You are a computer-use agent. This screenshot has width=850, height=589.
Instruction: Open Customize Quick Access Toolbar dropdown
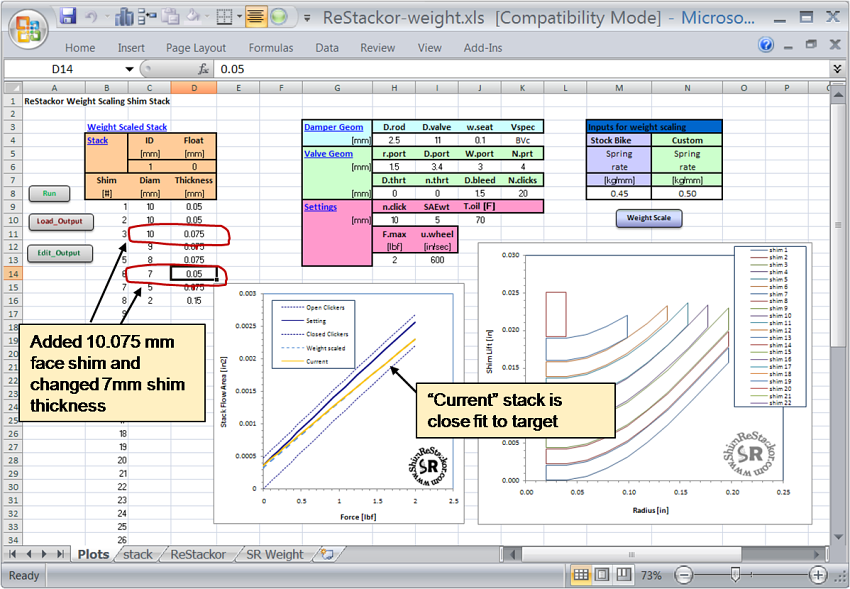(x=307, y=18)
